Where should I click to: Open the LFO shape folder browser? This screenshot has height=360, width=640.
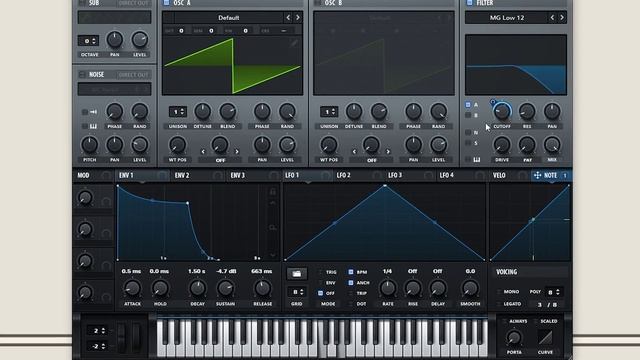(297, 274)
